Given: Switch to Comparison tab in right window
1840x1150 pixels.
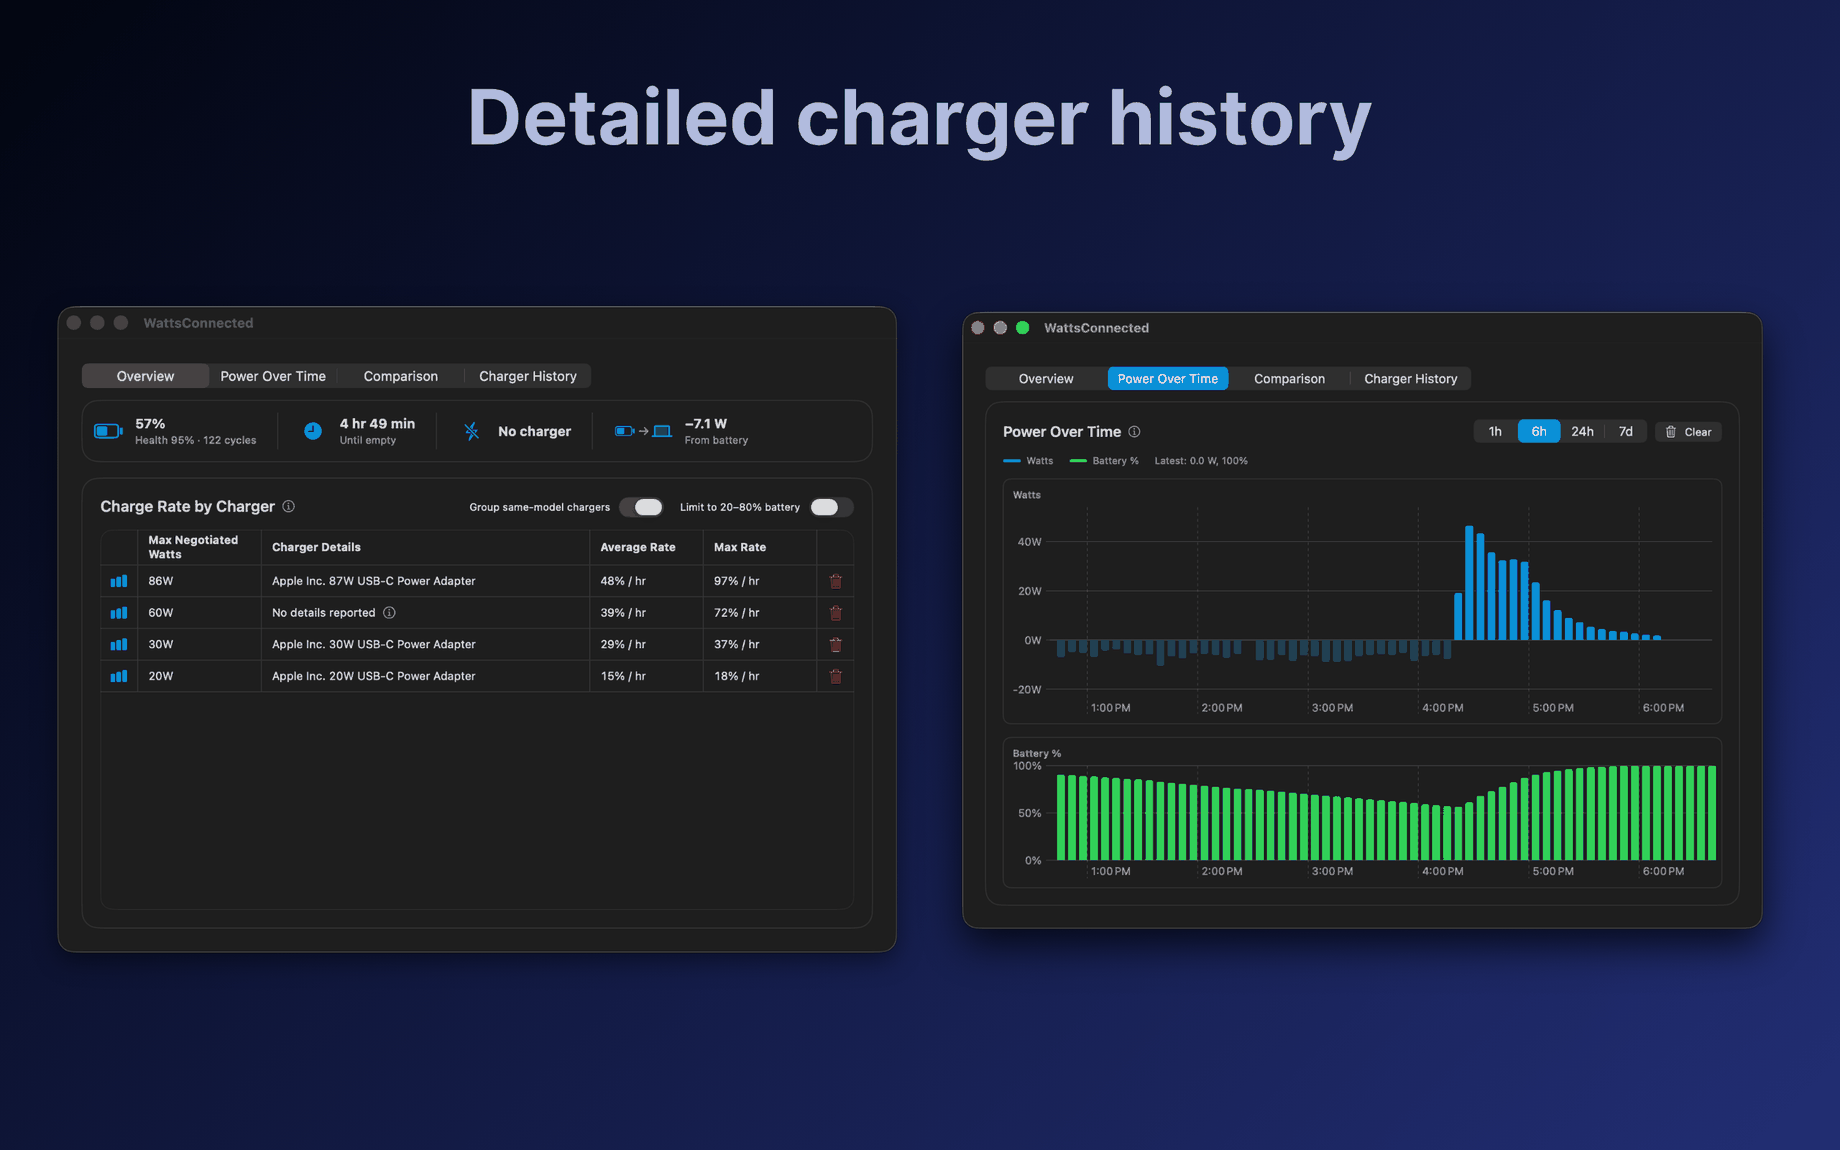Looking at the screenshot, I should click(1290, 379).
